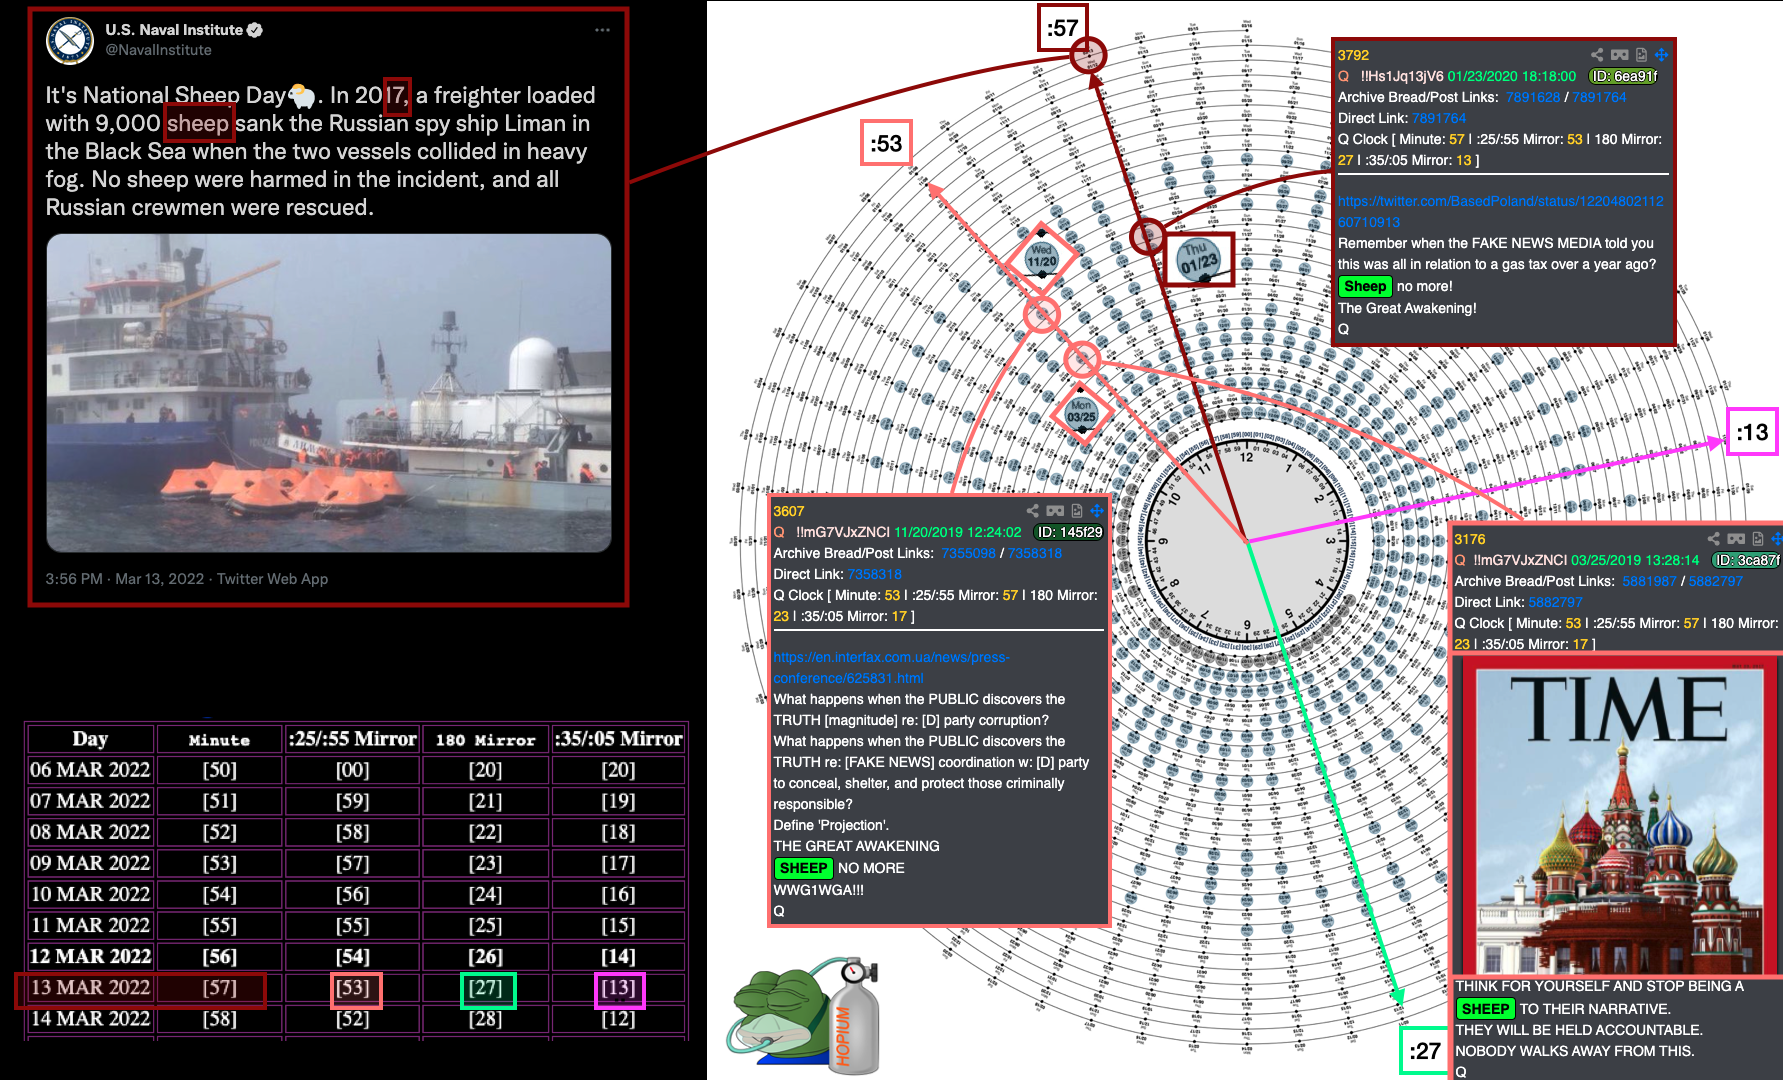This screenshot has height=1080, width=1783.
Task: Open archive post link 7891764 beside 7891628
Action: (x=1599, y=97)
